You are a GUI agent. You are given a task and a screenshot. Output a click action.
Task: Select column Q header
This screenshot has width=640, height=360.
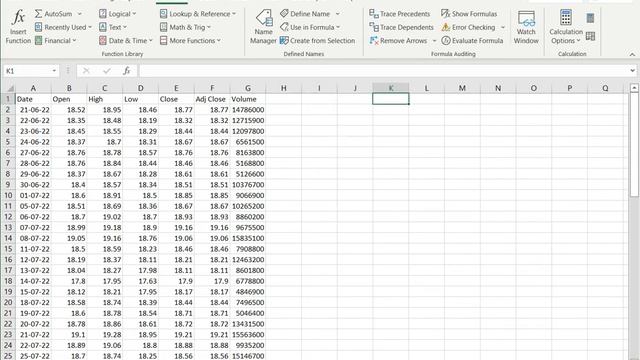605,88
